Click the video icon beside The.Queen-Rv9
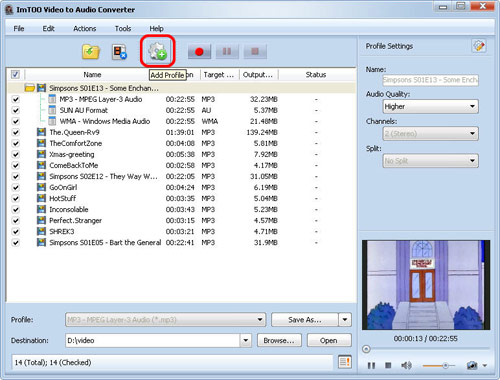This screenshot has width=500, height=380. click(x=41, y=132)
